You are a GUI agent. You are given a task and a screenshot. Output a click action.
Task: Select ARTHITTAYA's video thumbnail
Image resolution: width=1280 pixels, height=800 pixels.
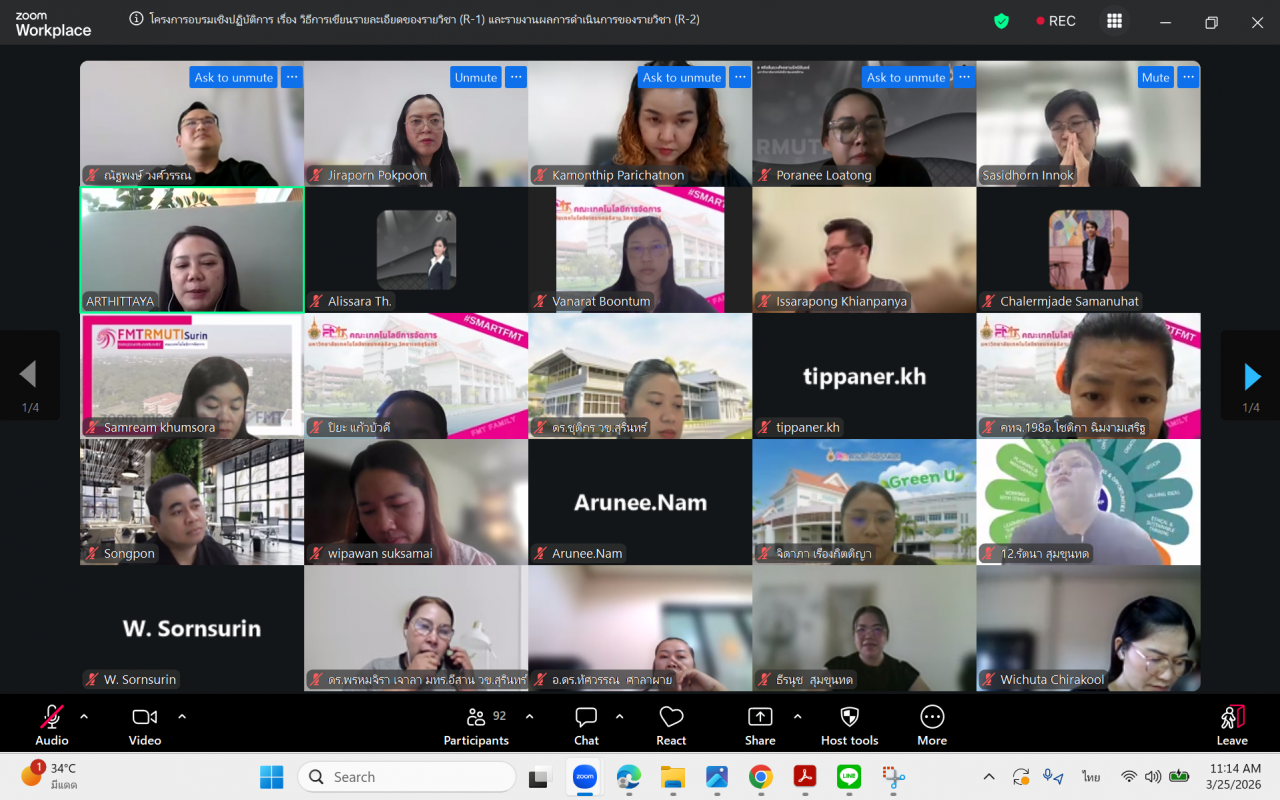pos(192,250)
